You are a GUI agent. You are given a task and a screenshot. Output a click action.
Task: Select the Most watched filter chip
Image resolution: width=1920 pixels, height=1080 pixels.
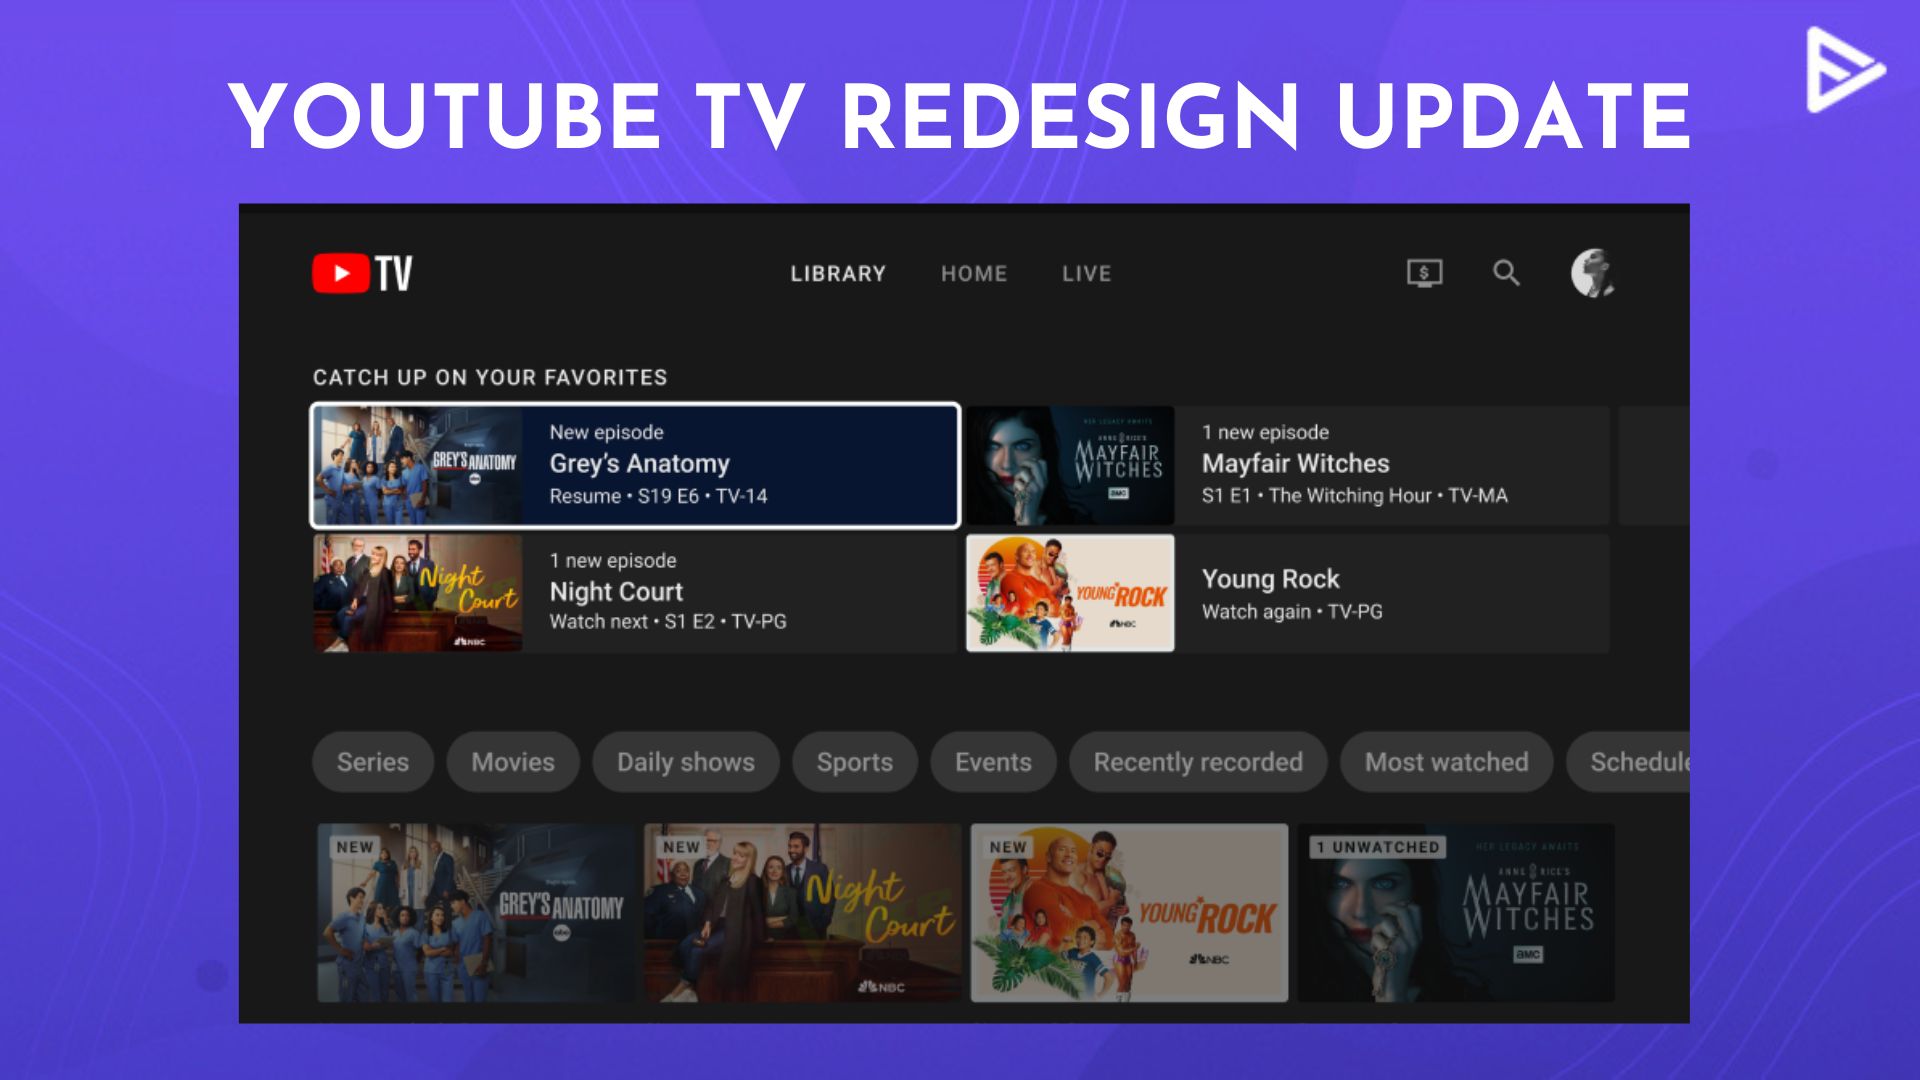click(1447, 762)
